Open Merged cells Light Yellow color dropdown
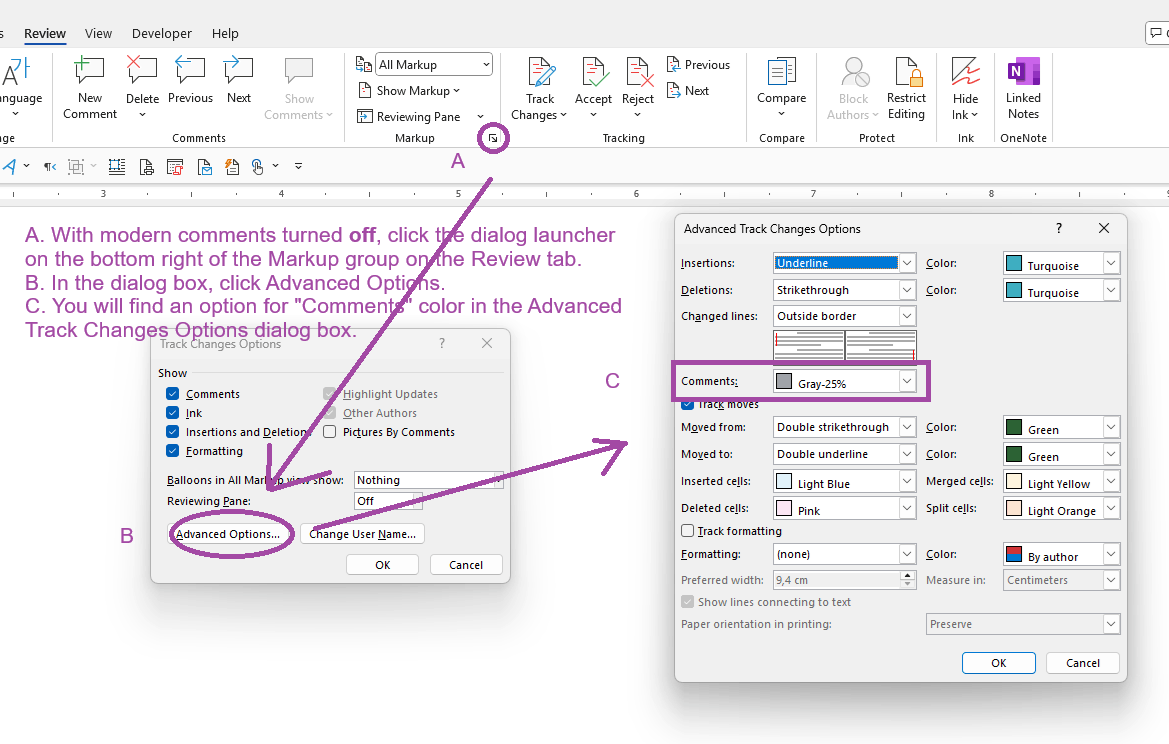Viewport: 1169px width, 744px height. pos(1062,482)
